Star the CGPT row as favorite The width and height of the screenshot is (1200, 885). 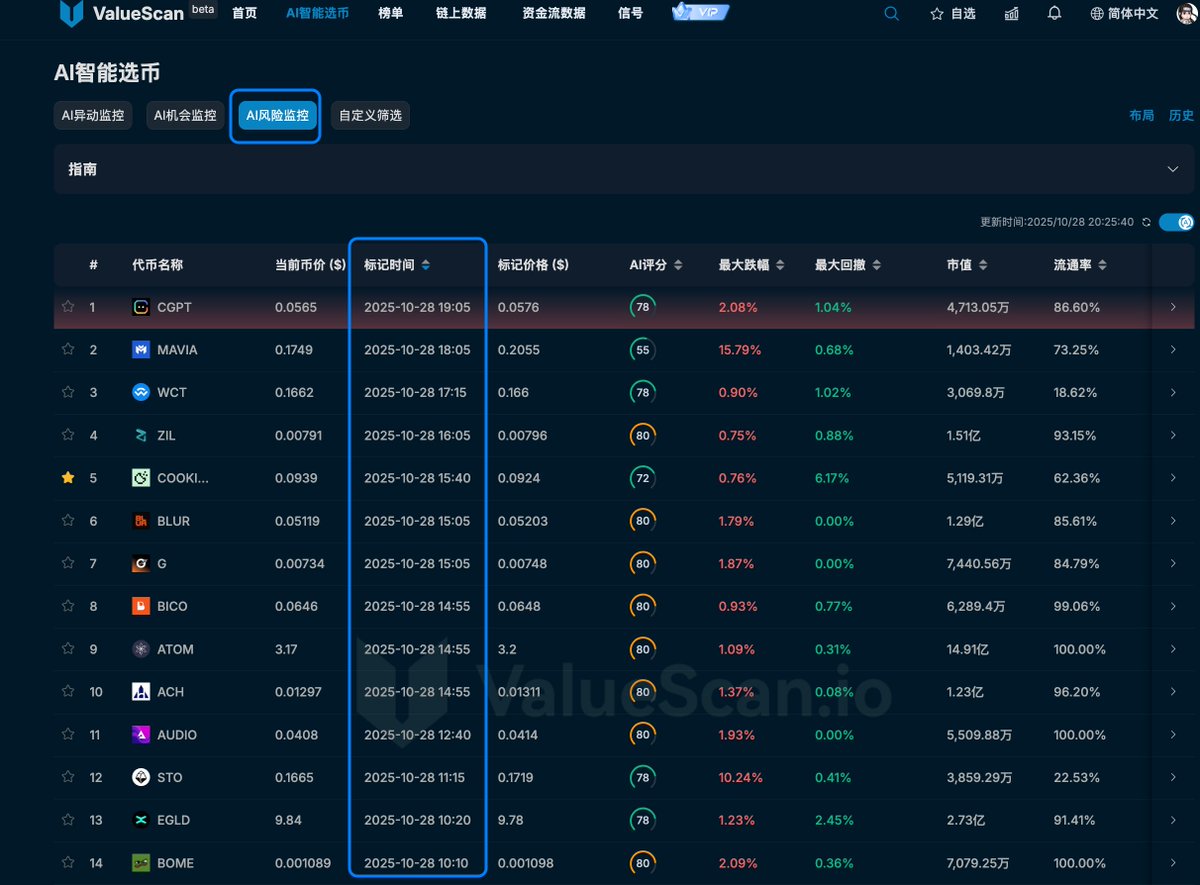coord(68,307)
